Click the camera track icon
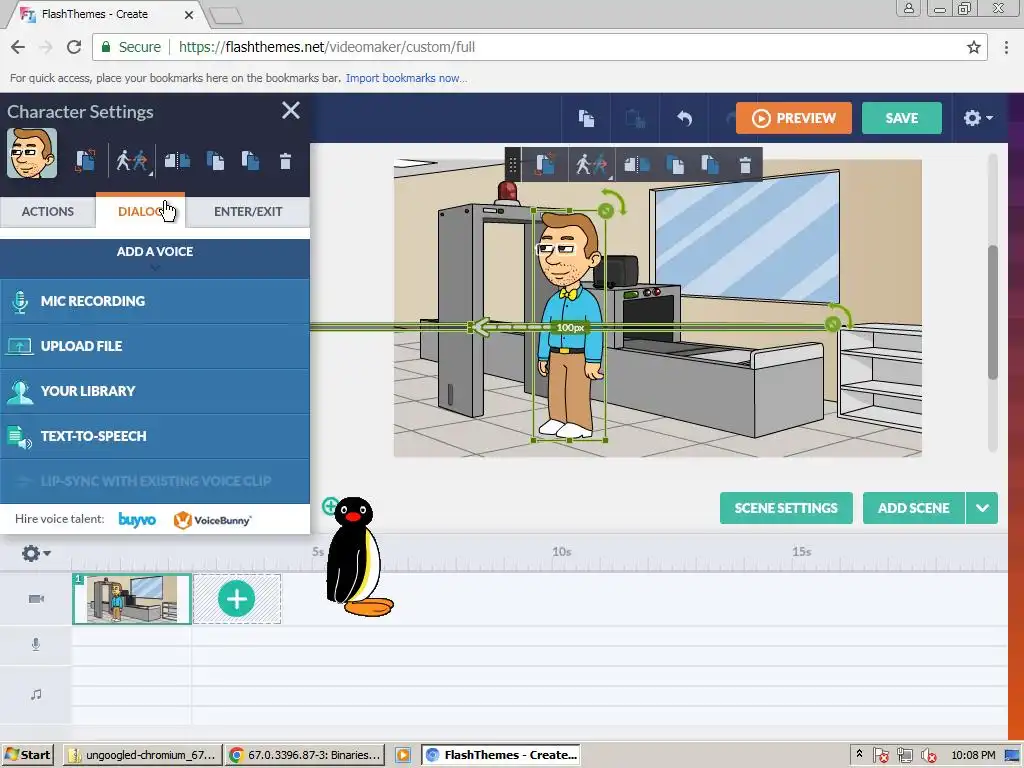Screen dimensions: 1024x768 36,599
